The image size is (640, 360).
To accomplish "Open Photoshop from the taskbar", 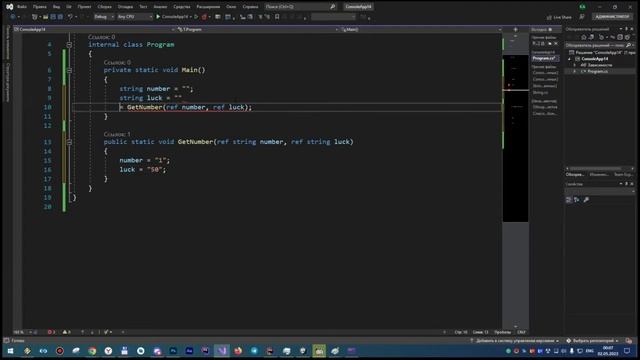I will click(x=173, y=351).
